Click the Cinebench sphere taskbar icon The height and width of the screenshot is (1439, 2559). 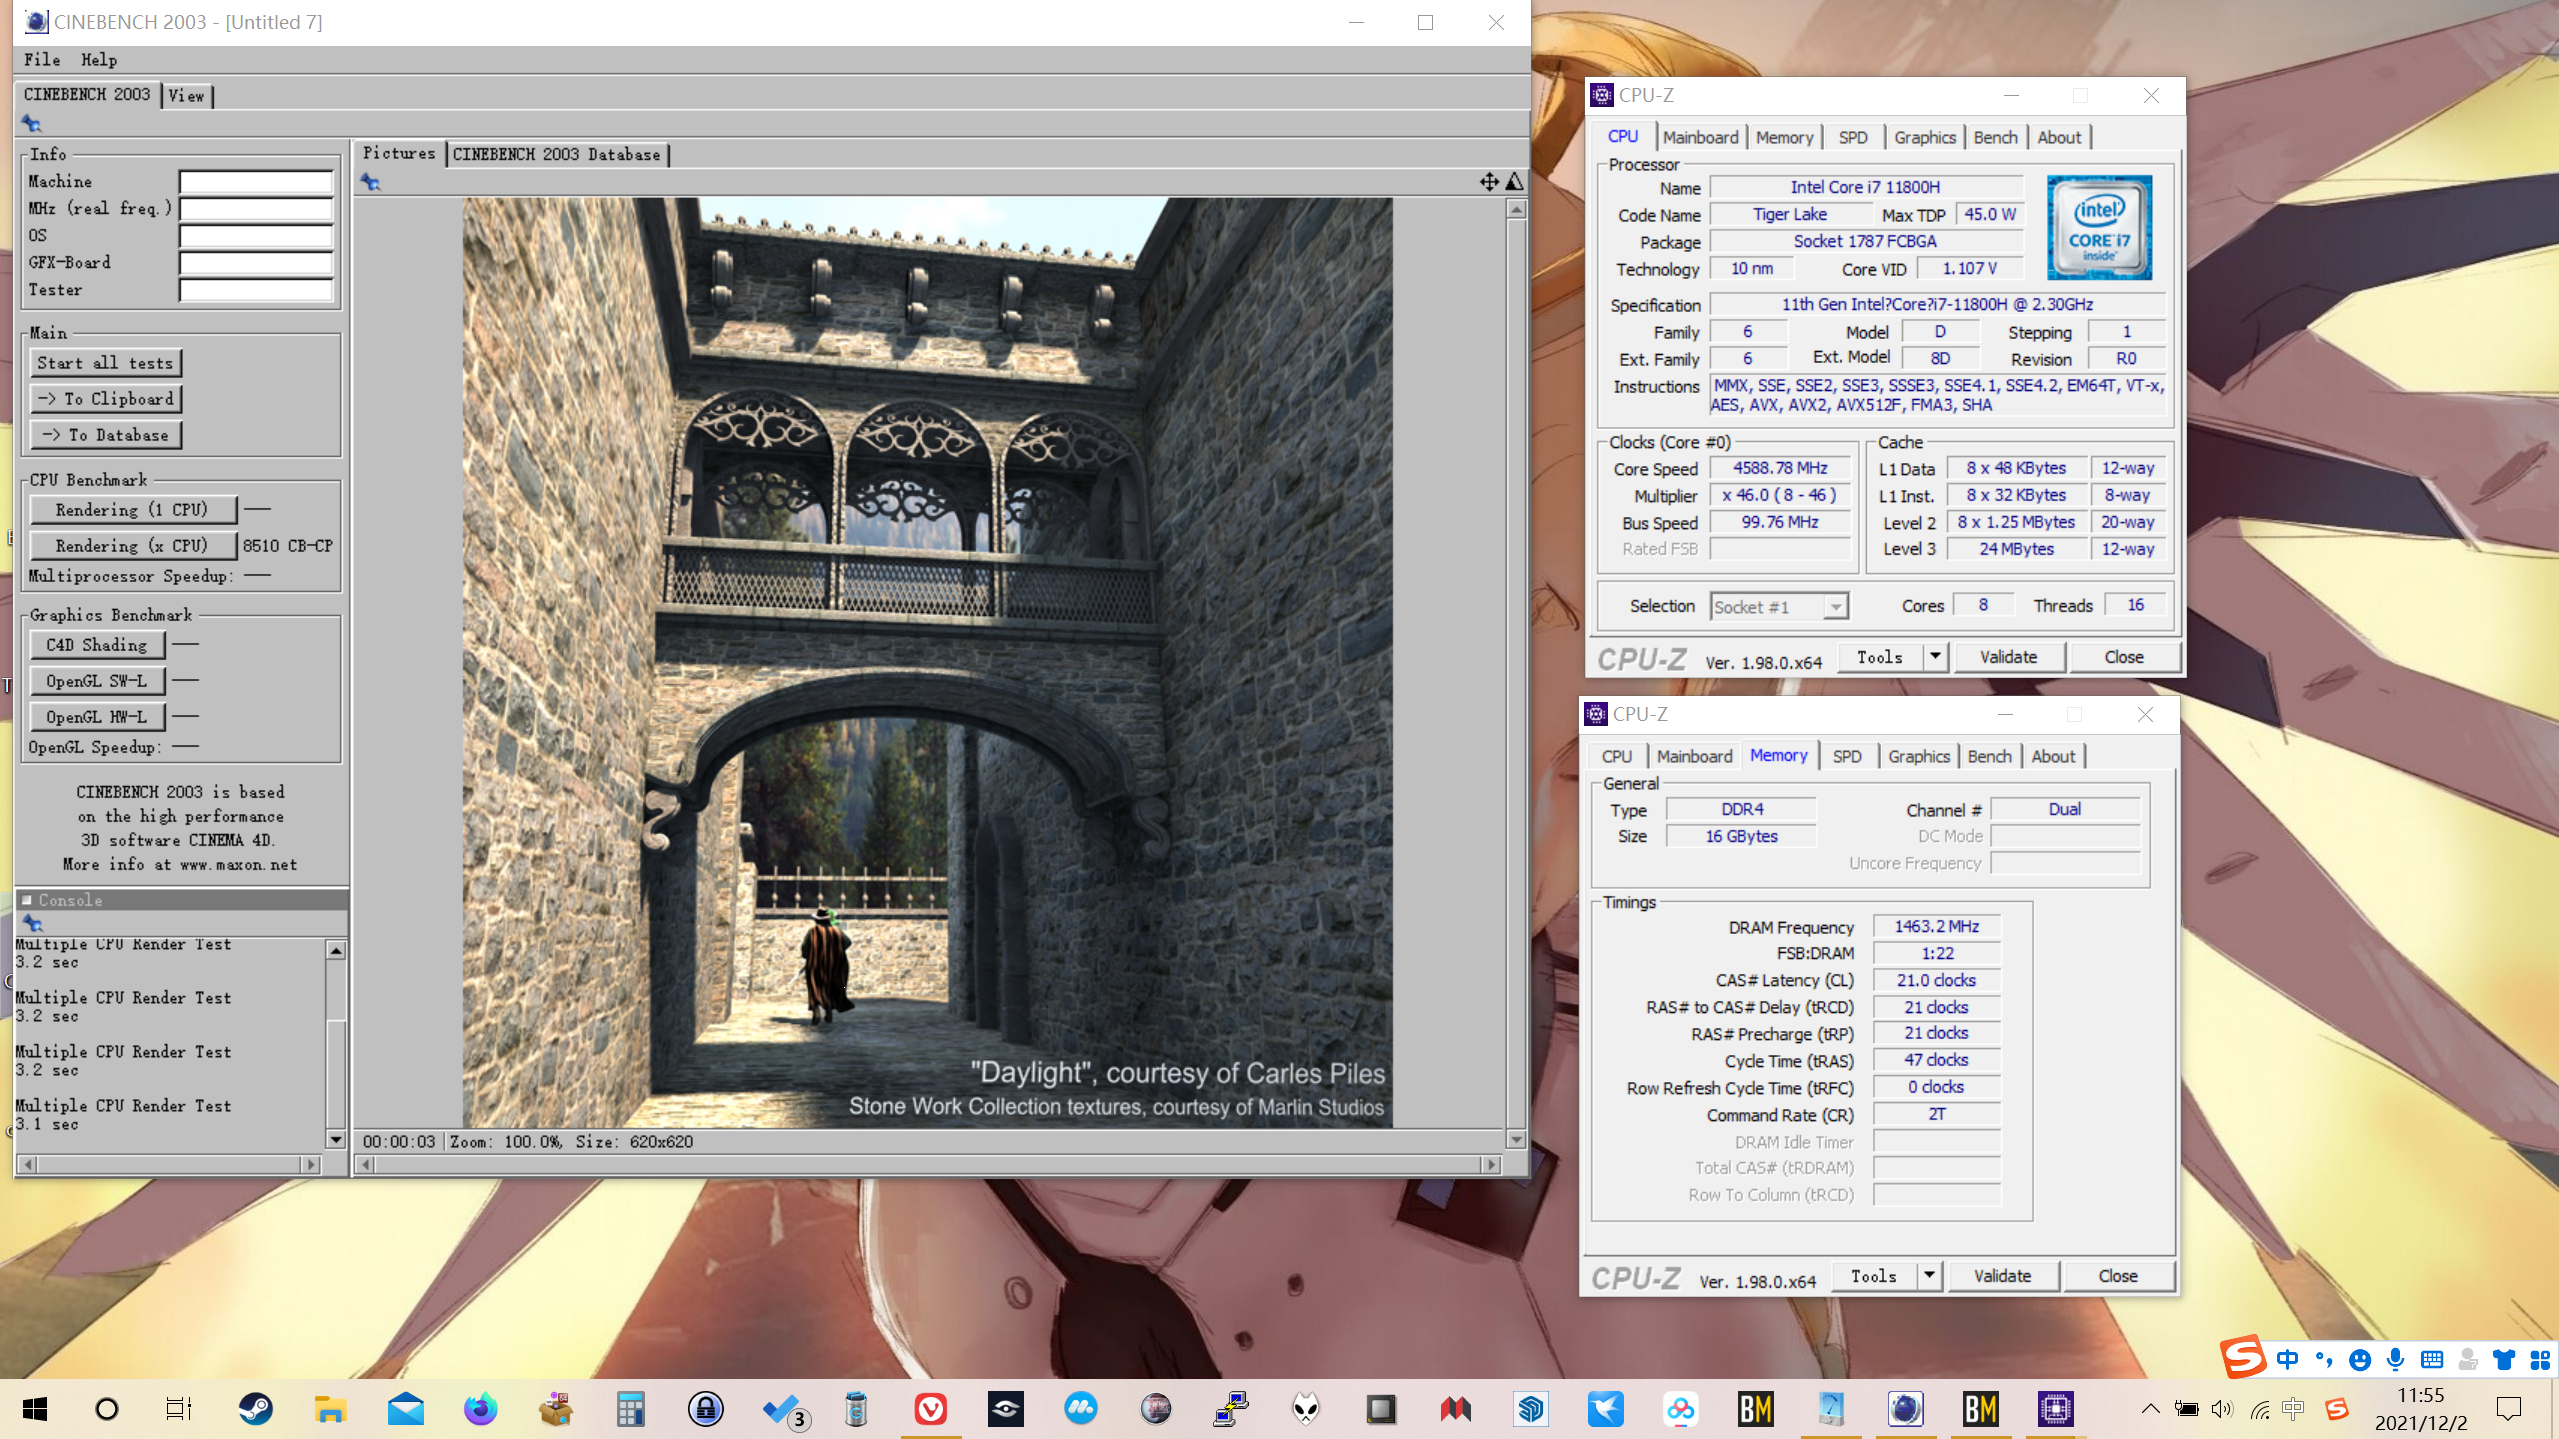point(1905,1409)
